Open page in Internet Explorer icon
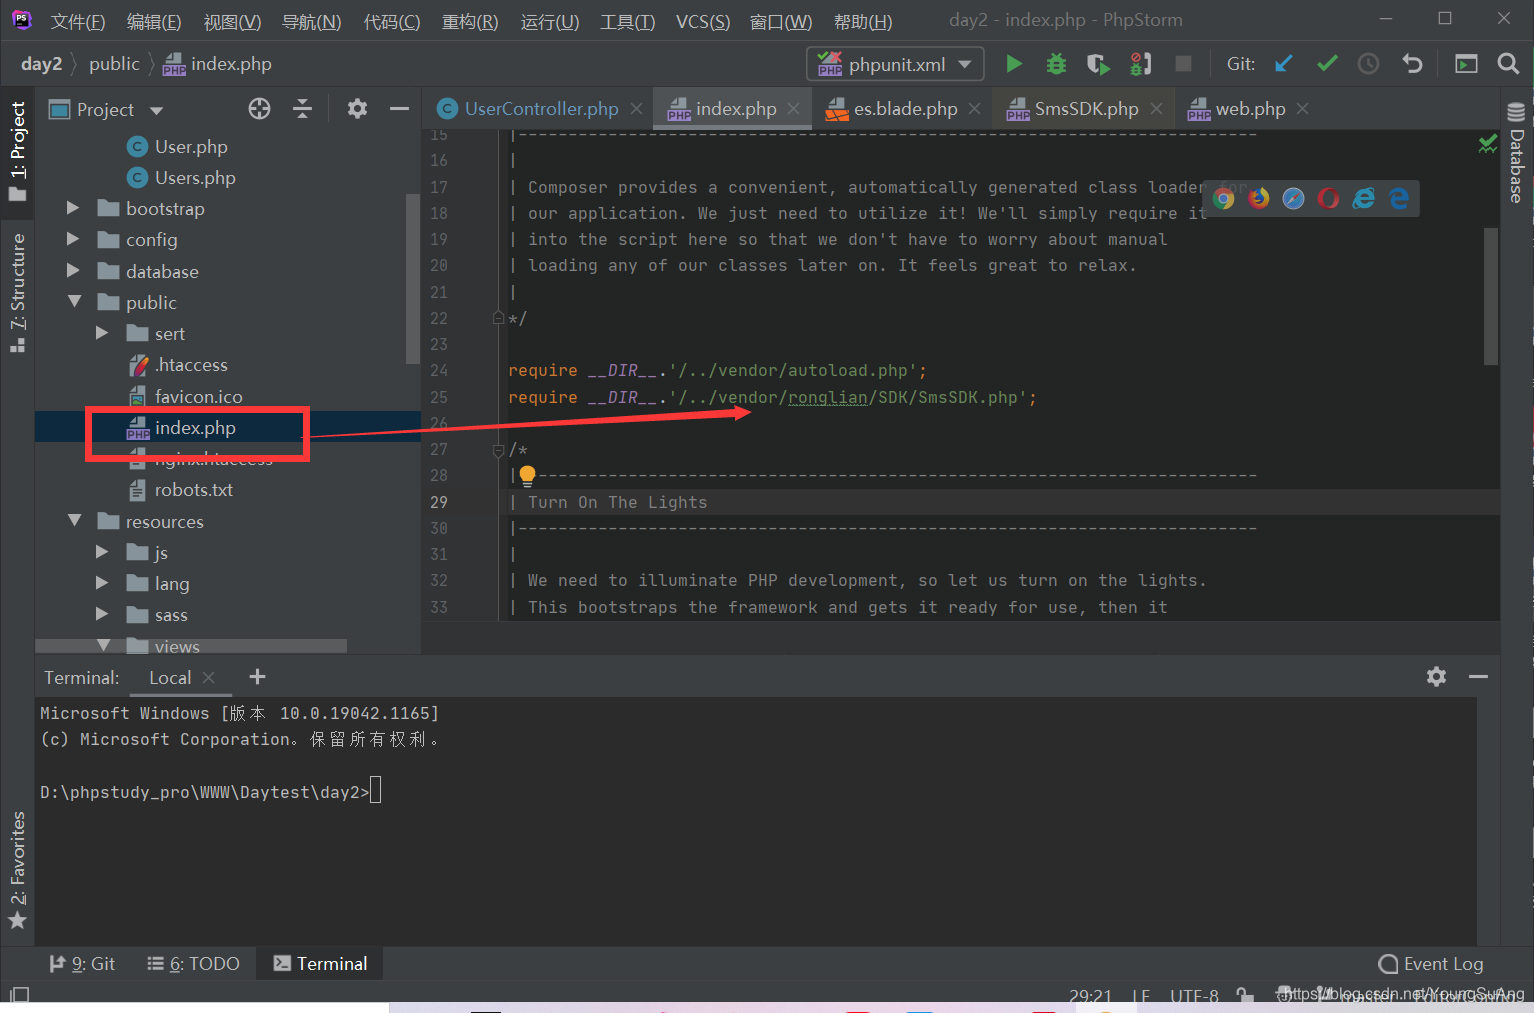Image resolution: width=1534 pixels, height=1013 pixels. point(1363,198)
